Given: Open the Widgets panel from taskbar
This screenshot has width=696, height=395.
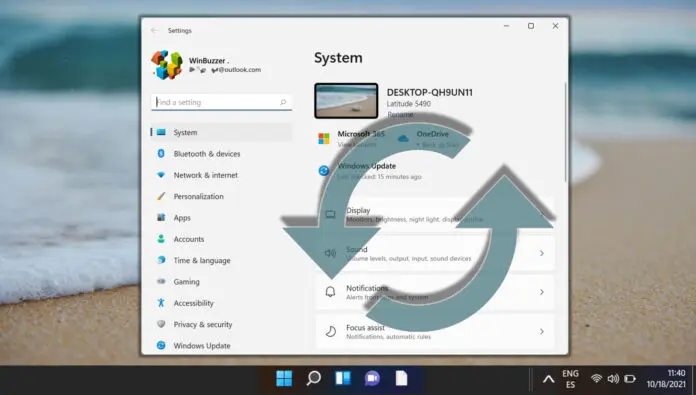Looking at the screenshot, I should pyautogui.click(x=343, y=378).
